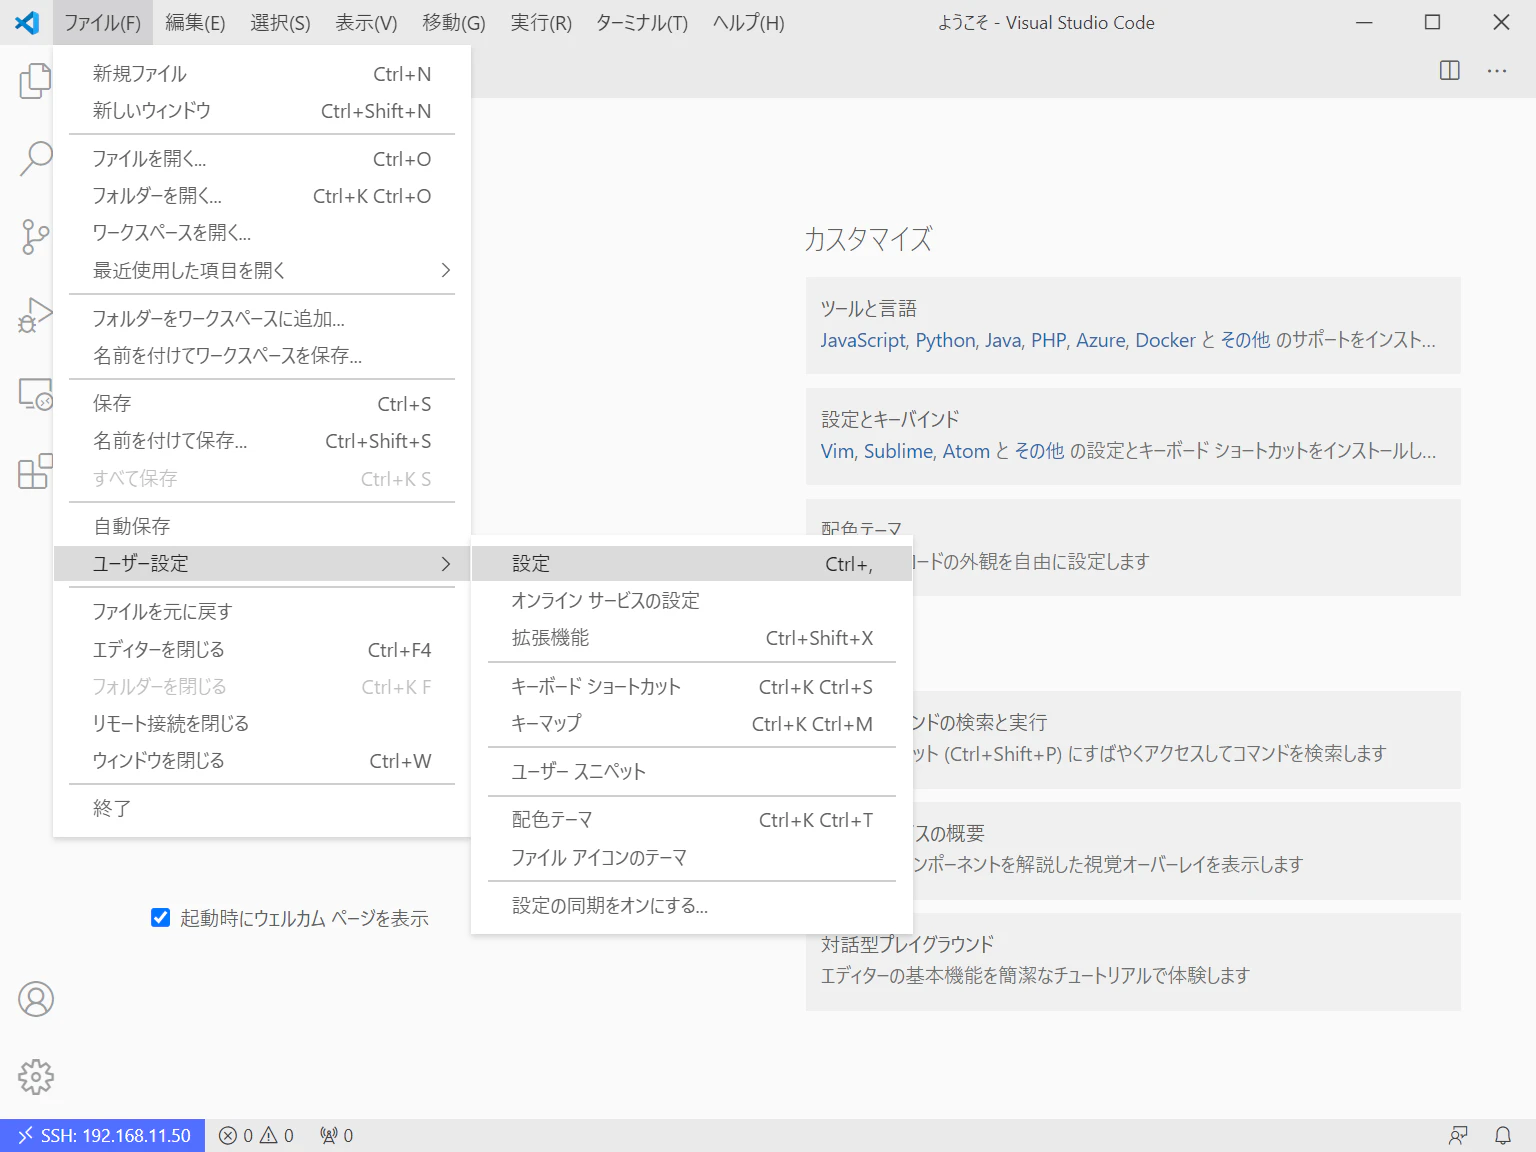Open the Remote Explorer icon

coord(35,394)
